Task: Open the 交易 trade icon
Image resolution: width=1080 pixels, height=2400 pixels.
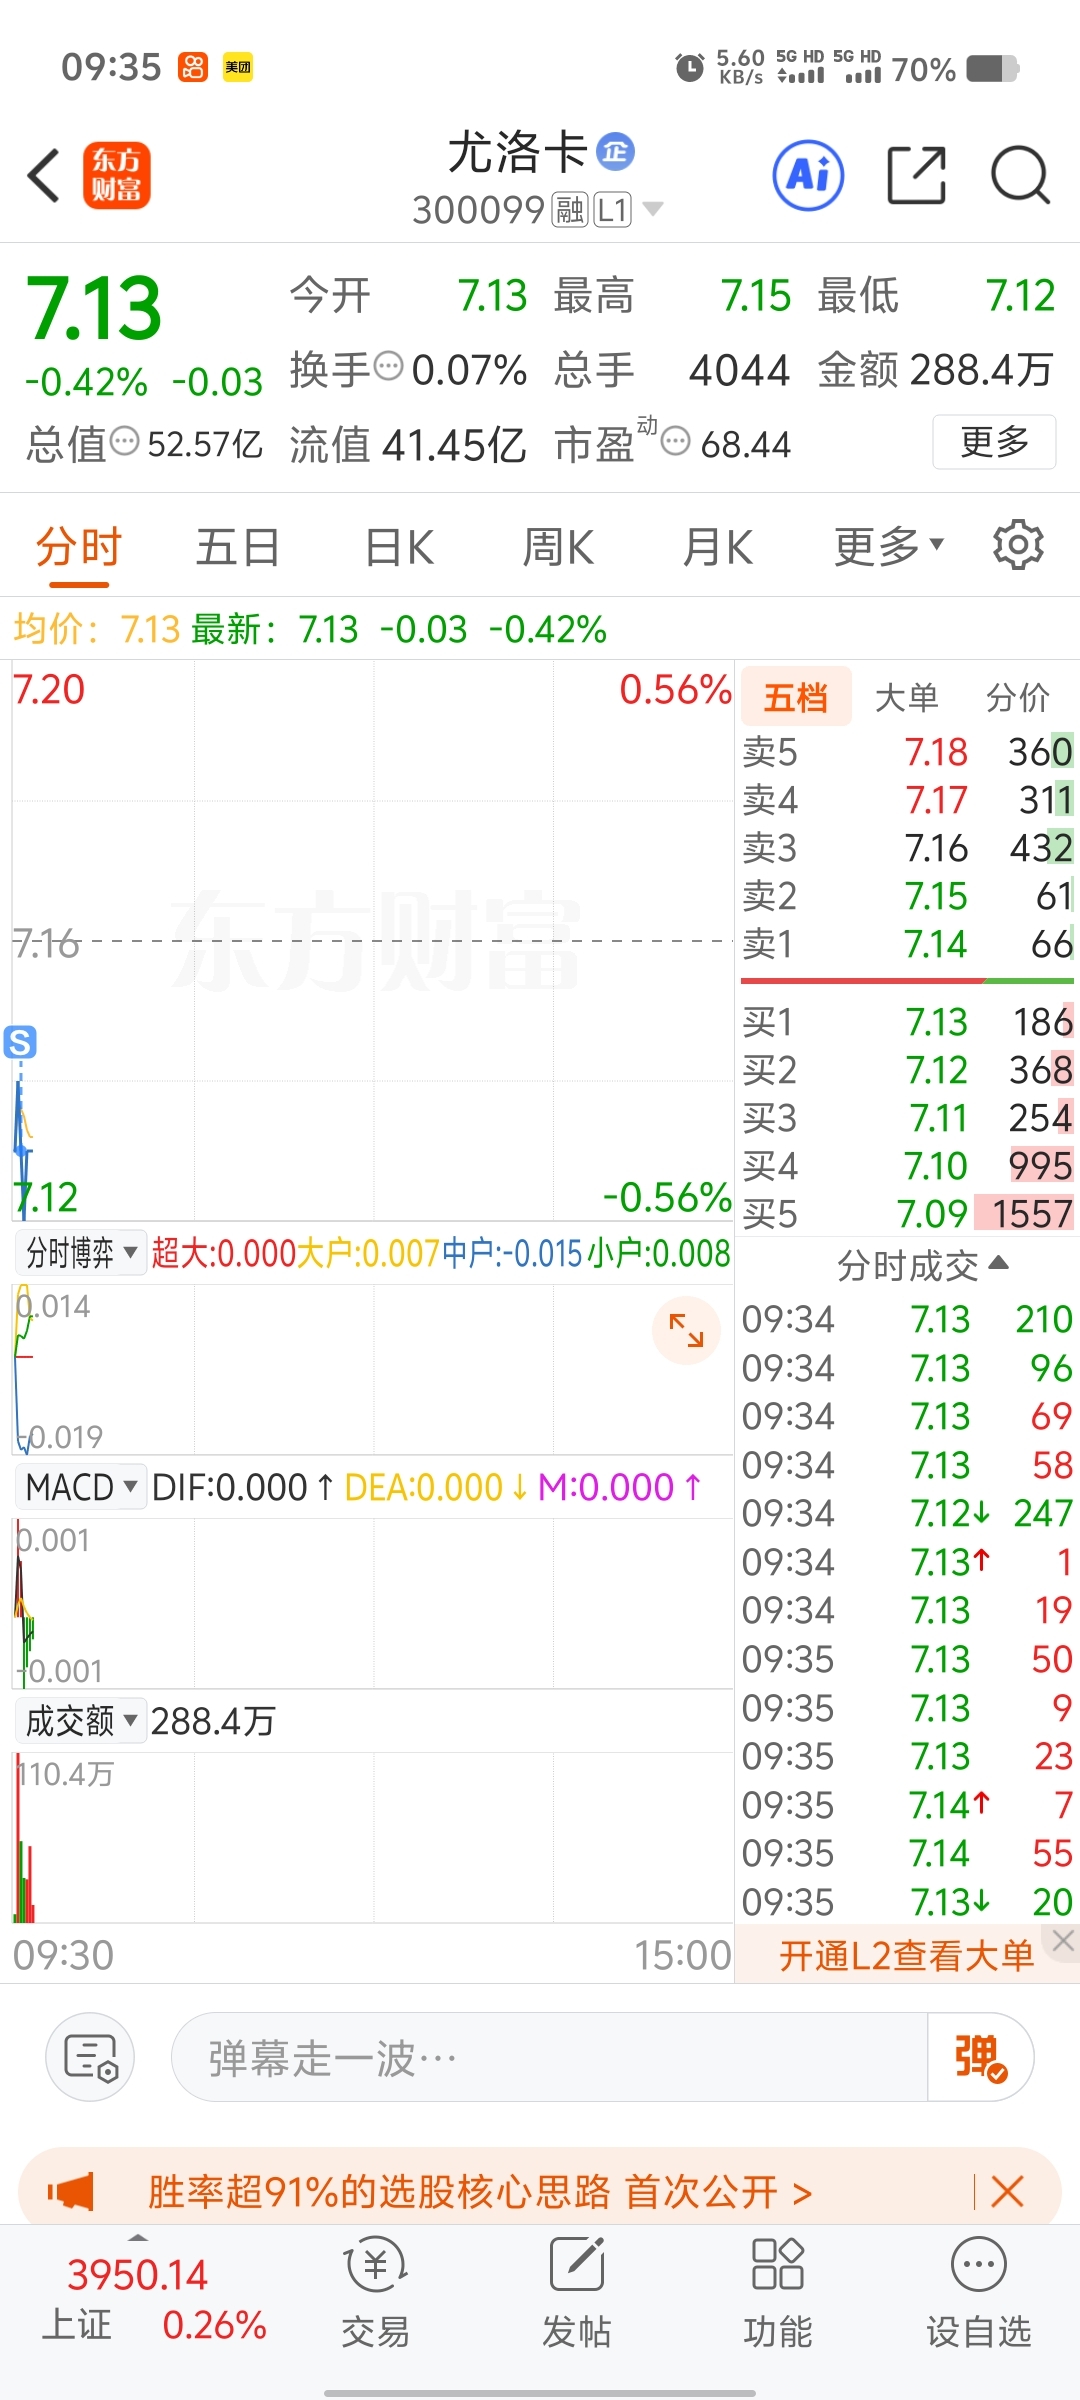Action: tap(376, 2294)
